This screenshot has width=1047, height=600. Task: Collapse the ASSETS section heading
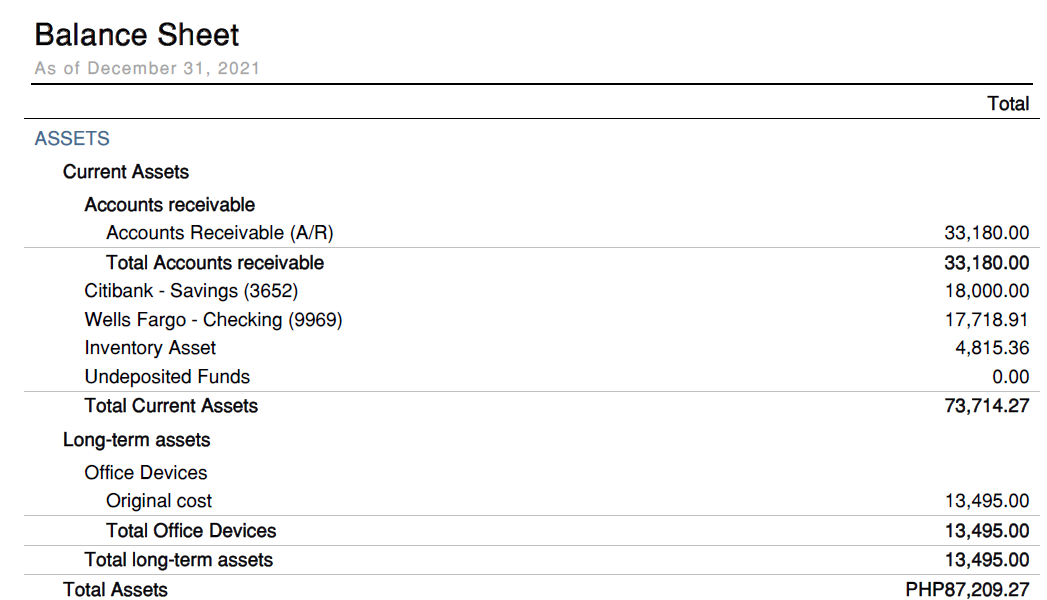pyautogui.click(x=72, y=138)
